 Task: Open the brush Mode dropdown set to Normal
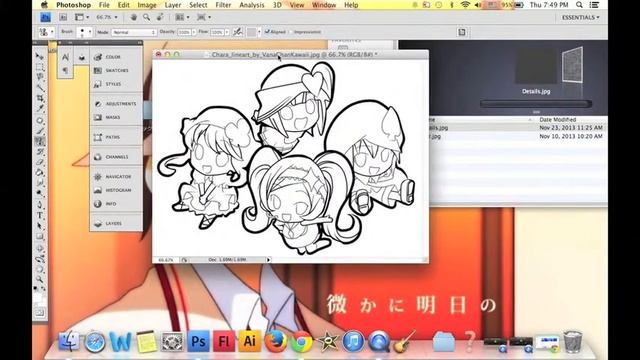click(134, 32)
